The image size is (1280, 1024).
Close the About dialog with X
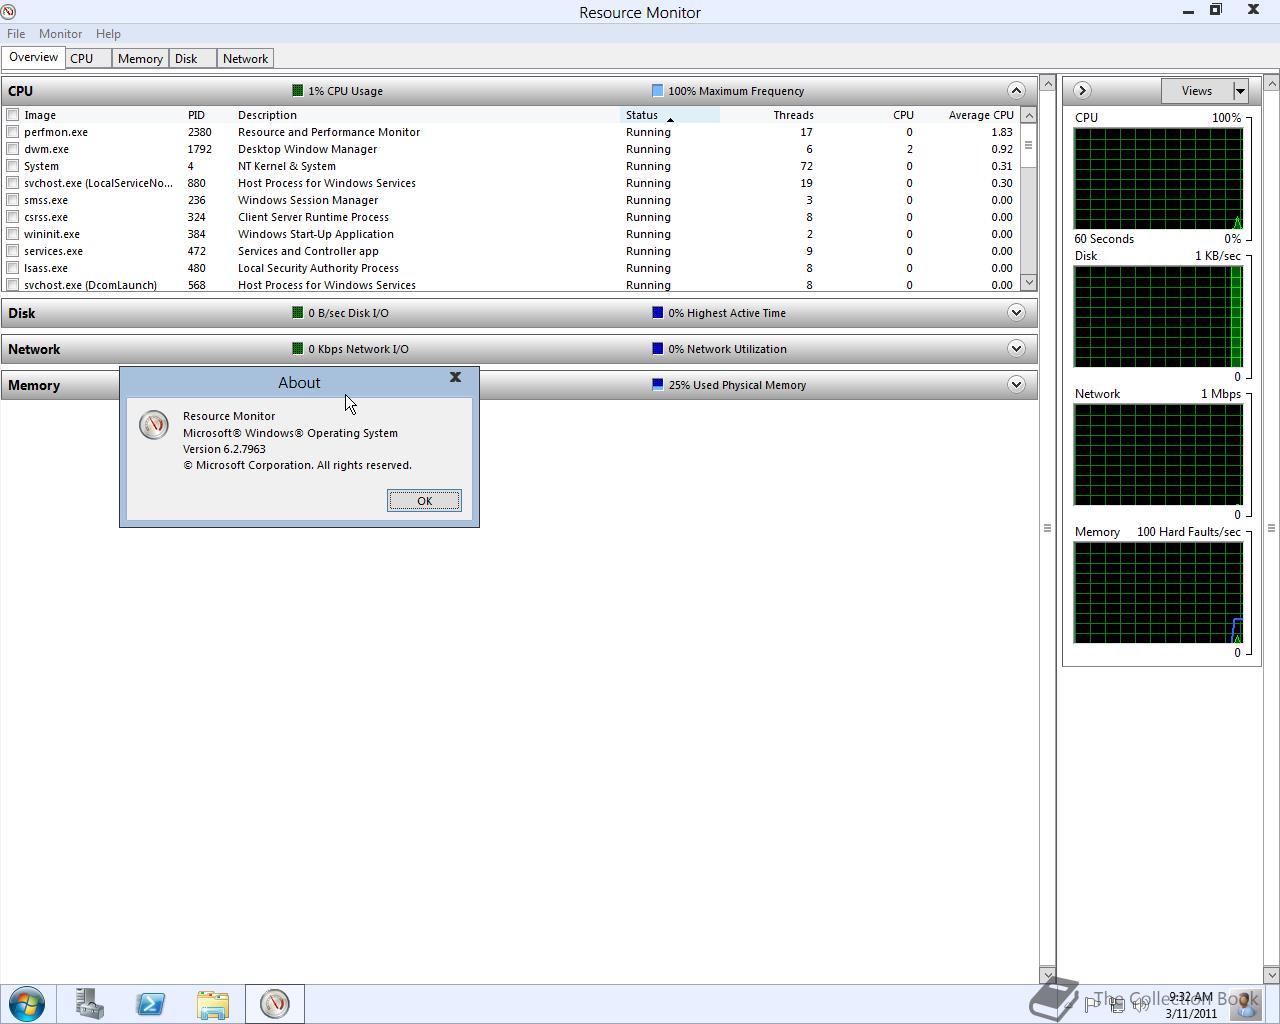(x=455, y=377)
